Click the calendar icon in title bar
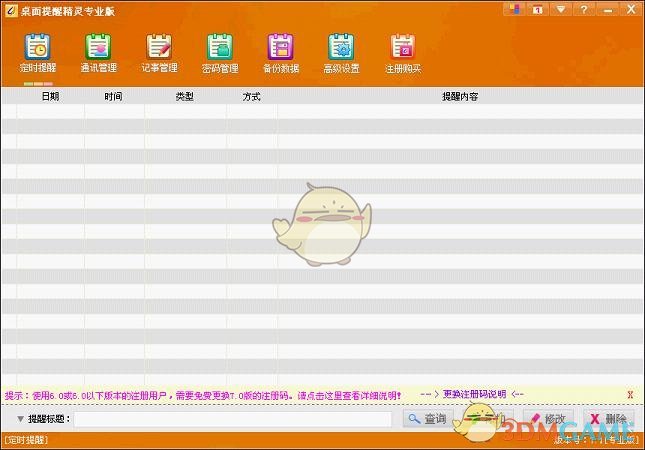 [537, 9]
